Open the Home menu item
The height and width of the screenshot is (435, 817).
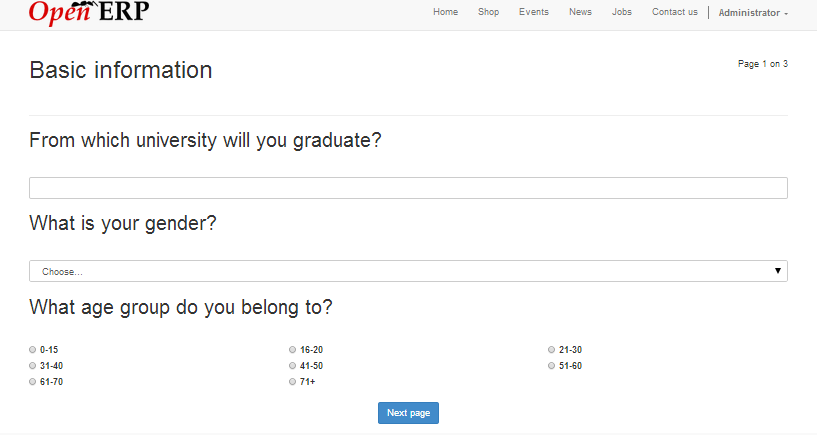pyautogui.click(x=445, y=12)
